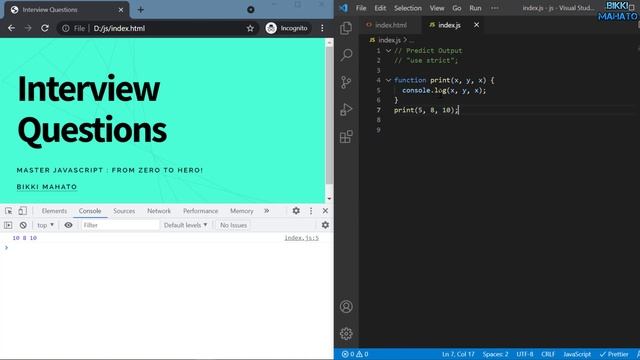Reload the page in Chrome
This screenshot has width=640, height=360.
click(x=44, y=28)
